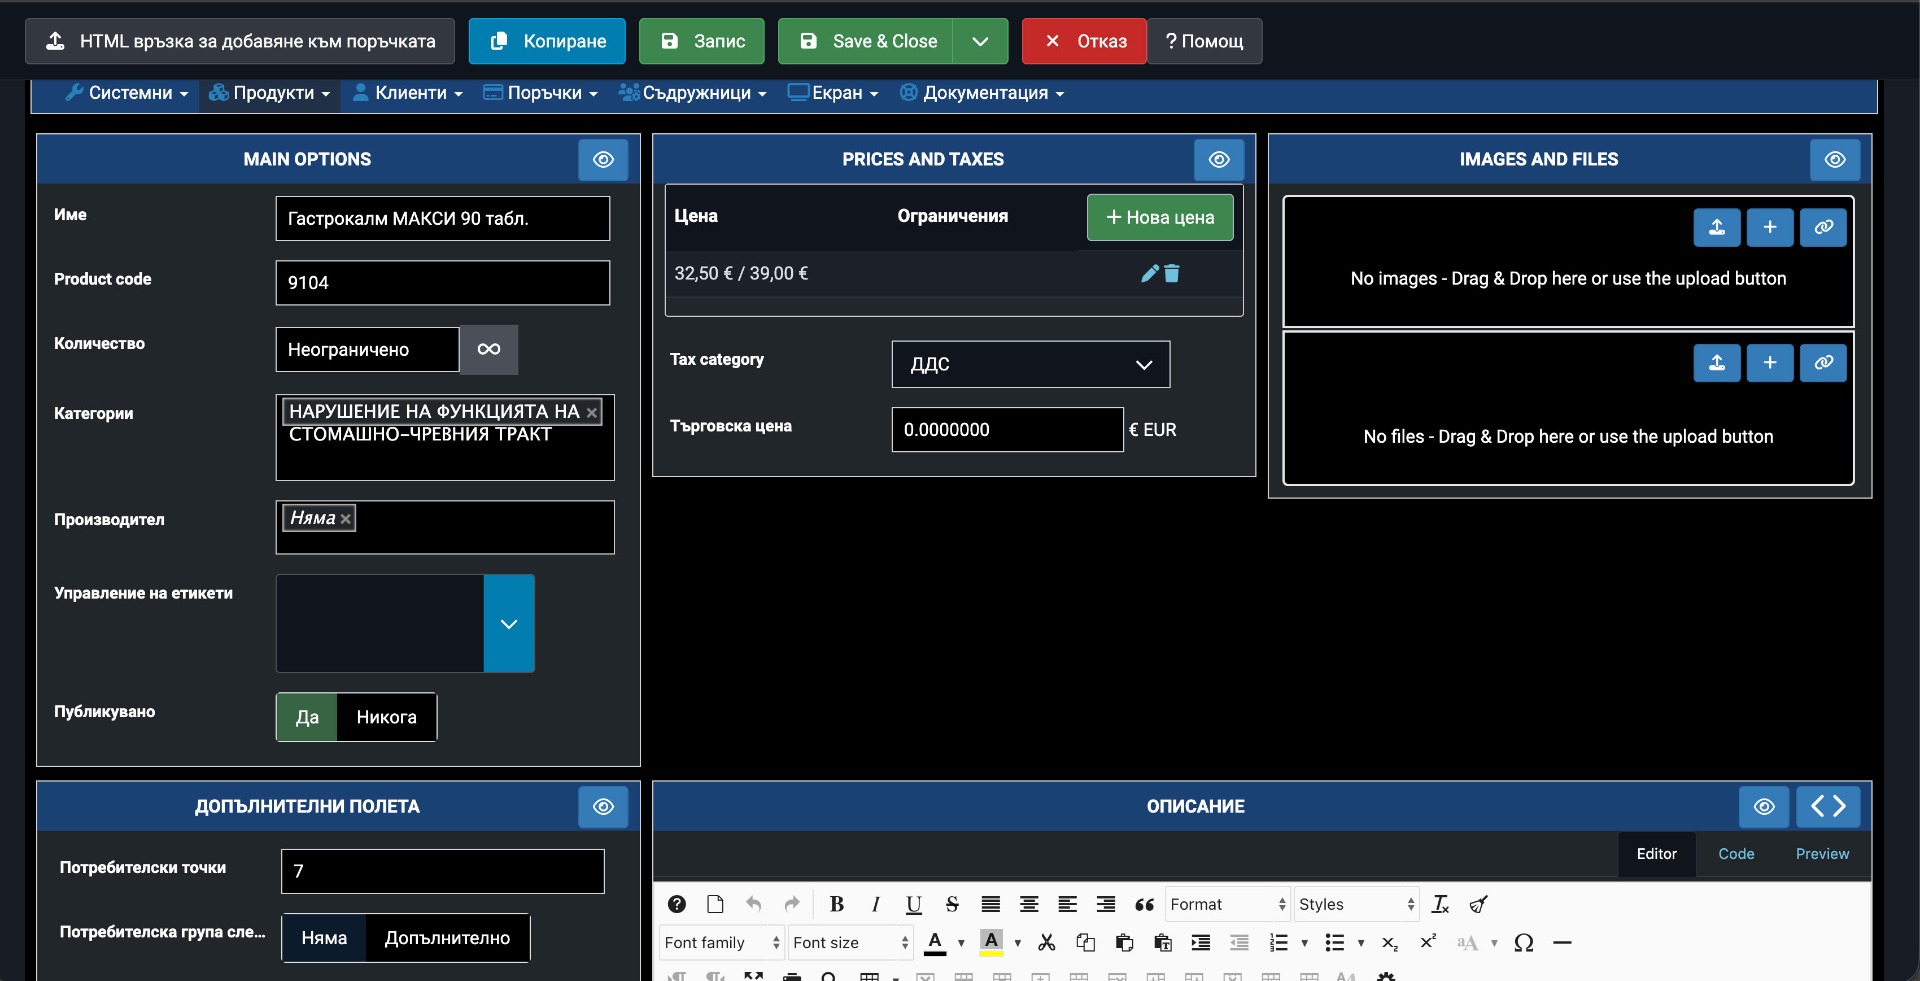Click the blockquote icon in editor toolbar
Image resolution: width=1920 pixels, height=981 pixels.
click(x=1144, y=904)
